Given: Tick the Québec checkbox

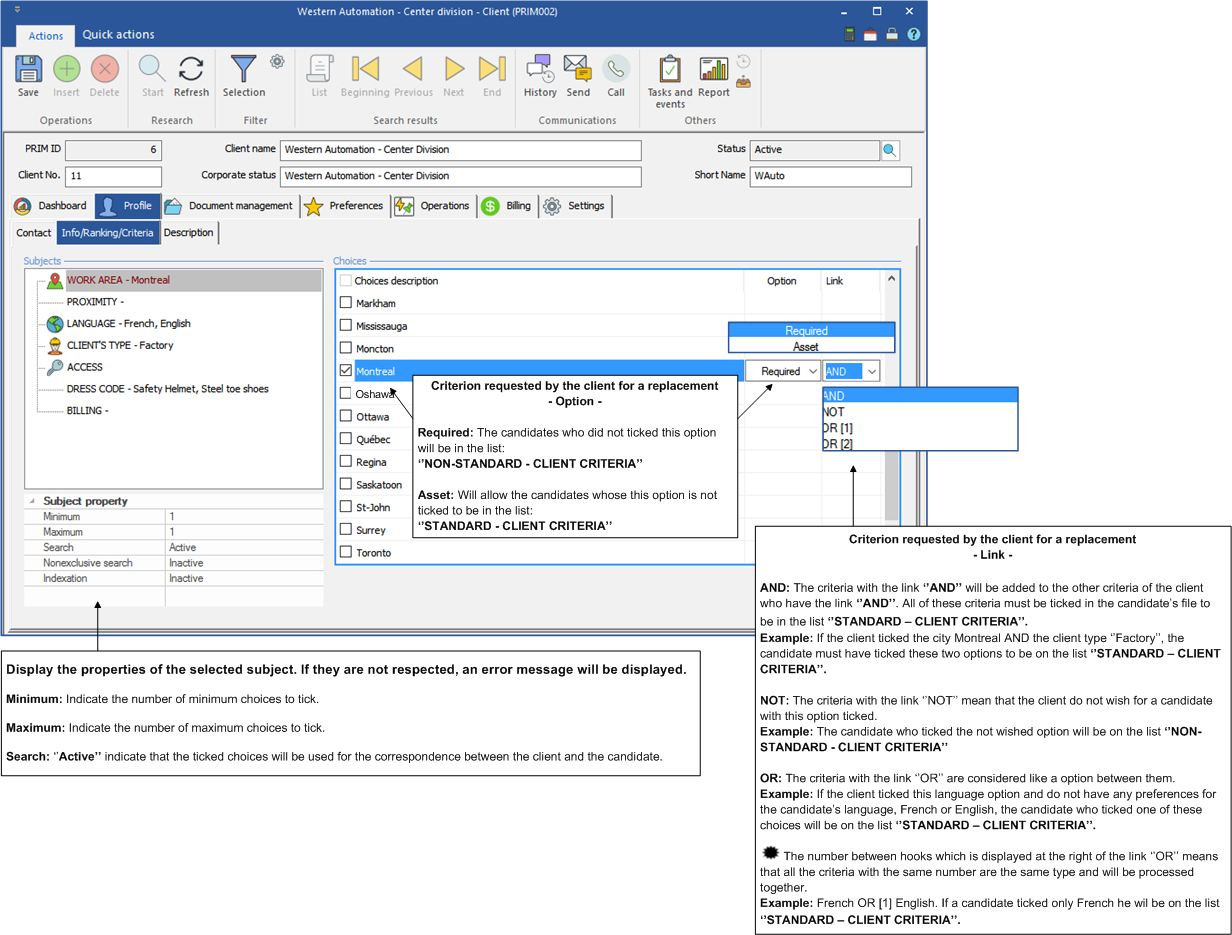Looking at the screenshot, I should 346,439.
